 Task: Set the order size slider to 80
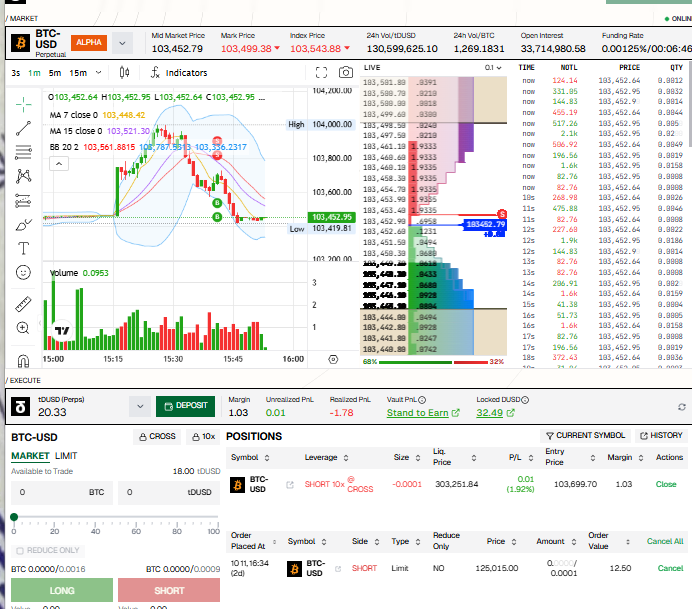click(177, 517)
